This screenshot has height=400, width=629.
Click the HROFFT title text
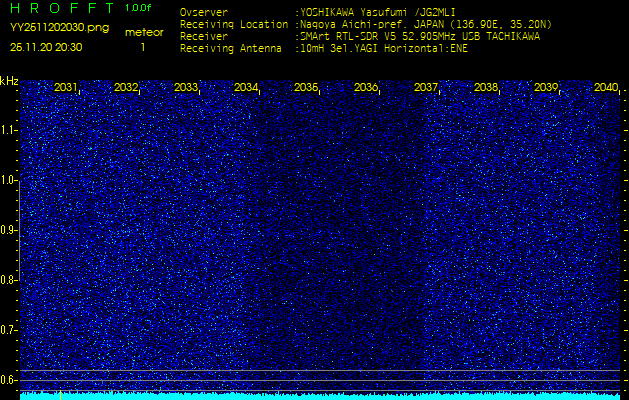62,8
